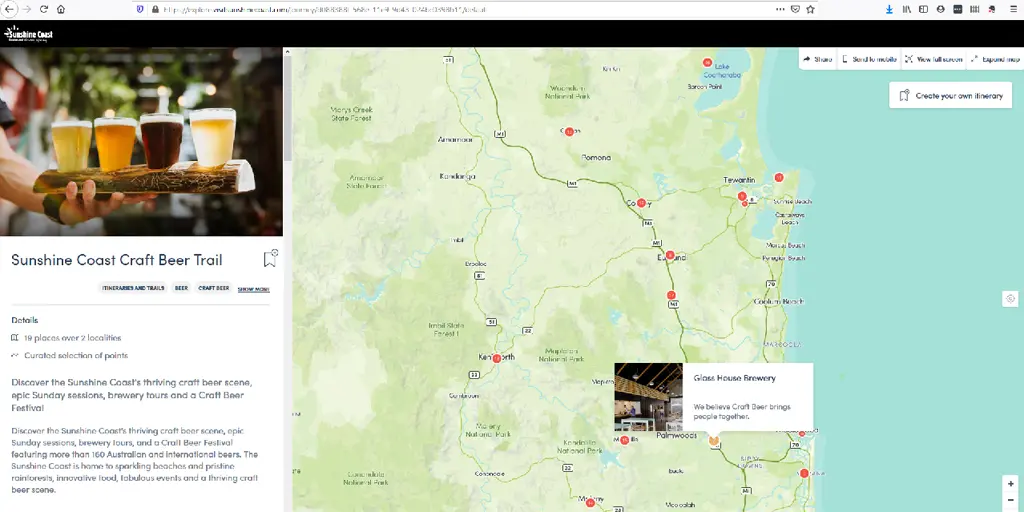Screen dimensions: 1024x512
Task: Click 'We believe Craft Beer brings people together' text
Action: coord(742,411)
